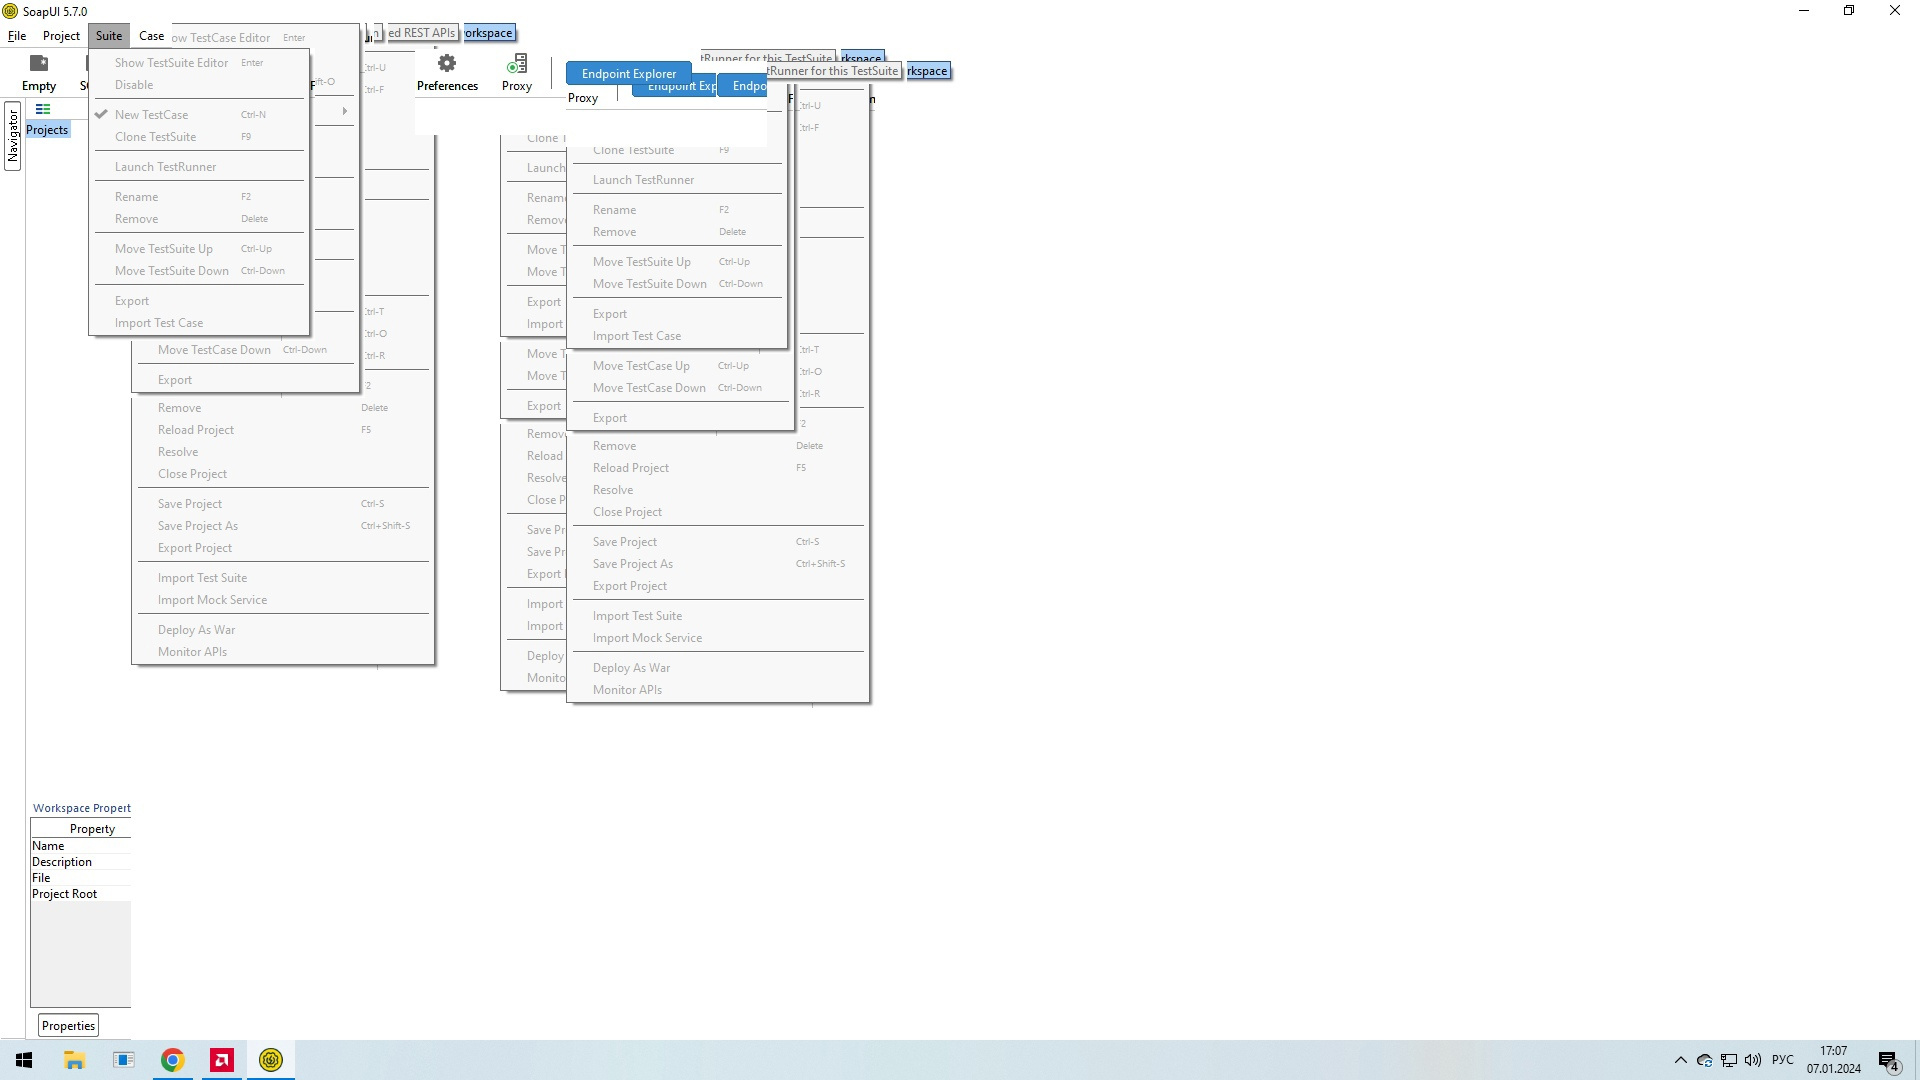Viewport: 1920px width, 1080px height.
Task: Select the Disable menu entry
Action: tap(199, 85)
